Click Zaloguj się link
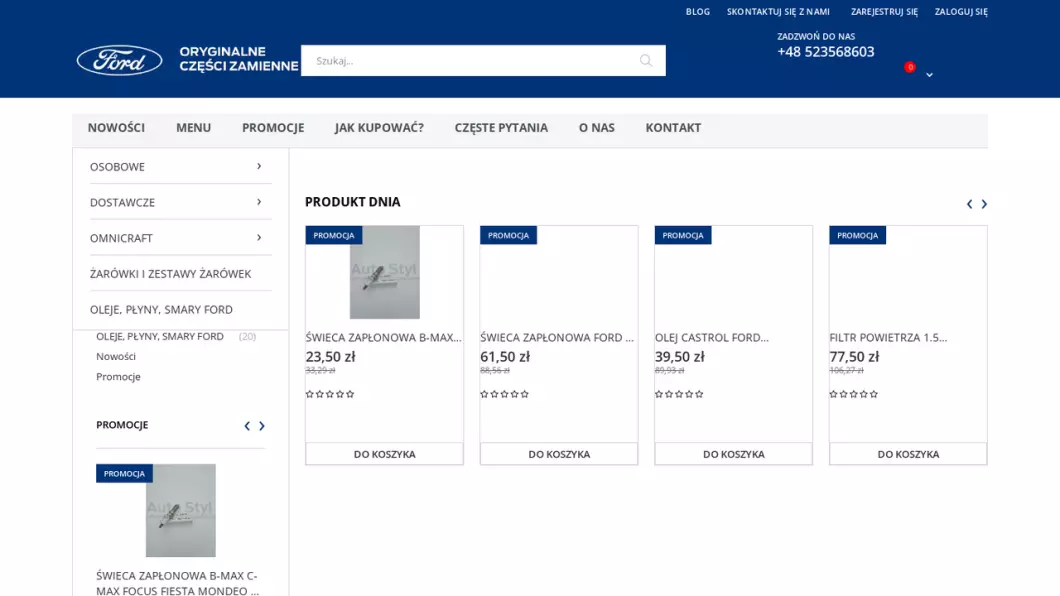The width and height of the screenshot is (1060, 596). tap(961, 11)
